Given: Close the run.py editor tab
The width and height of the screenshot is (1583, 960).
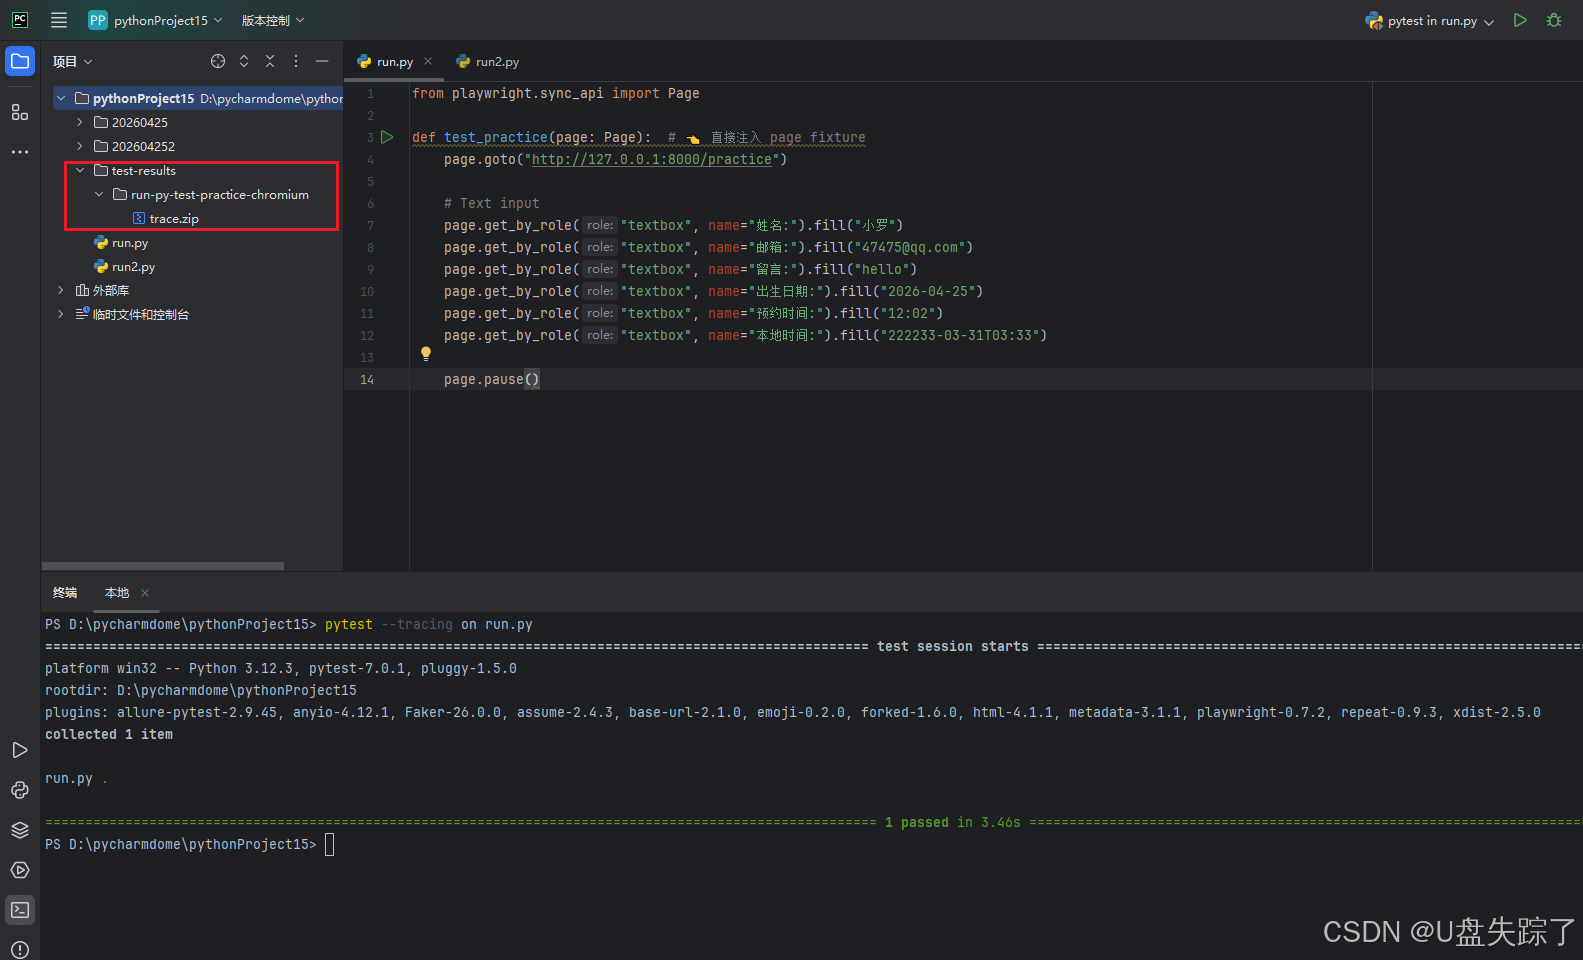Looking at the screenshot, I should [x=428, y=61].
